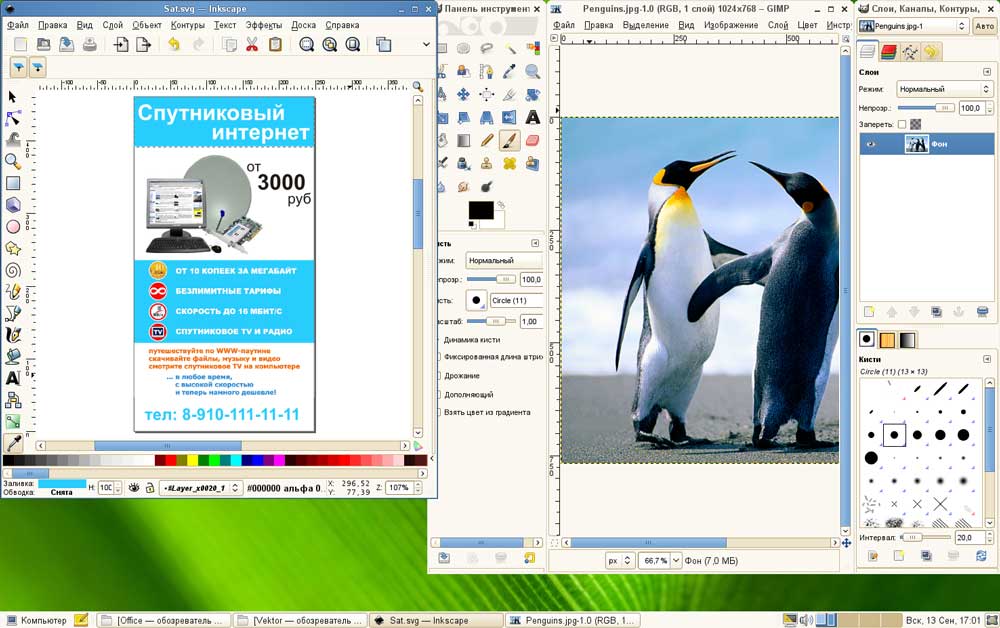Open the GIMP zoom 66,7% dropdown

(x=676, y=561)
